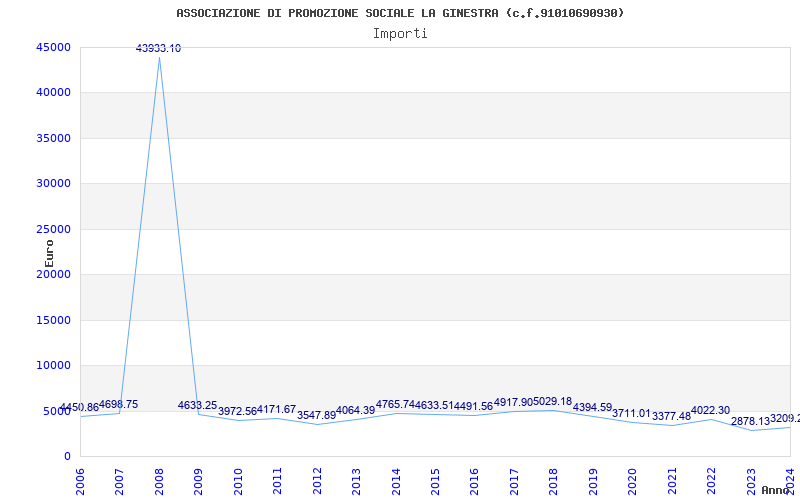This screenshot has width=800, height=500.
Task: Click the chart title with c.f.91010690930
Action: 400,13
